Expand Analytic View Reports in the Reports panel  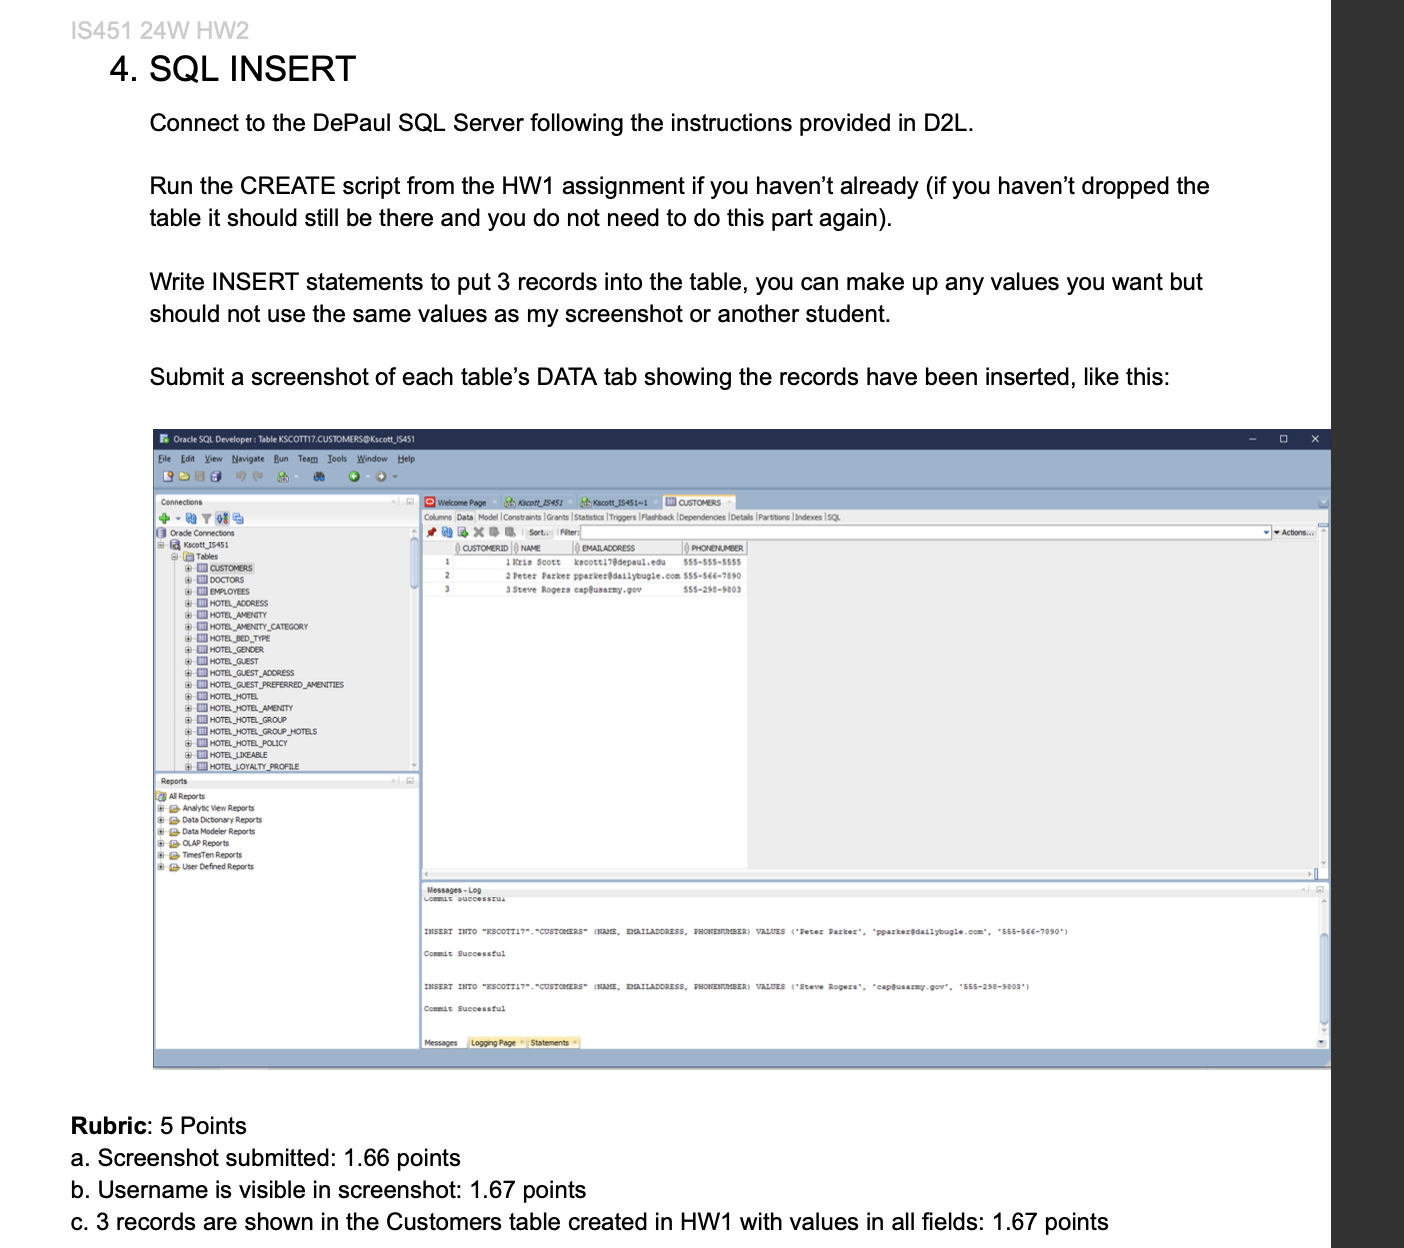click(x=161, y=807)
